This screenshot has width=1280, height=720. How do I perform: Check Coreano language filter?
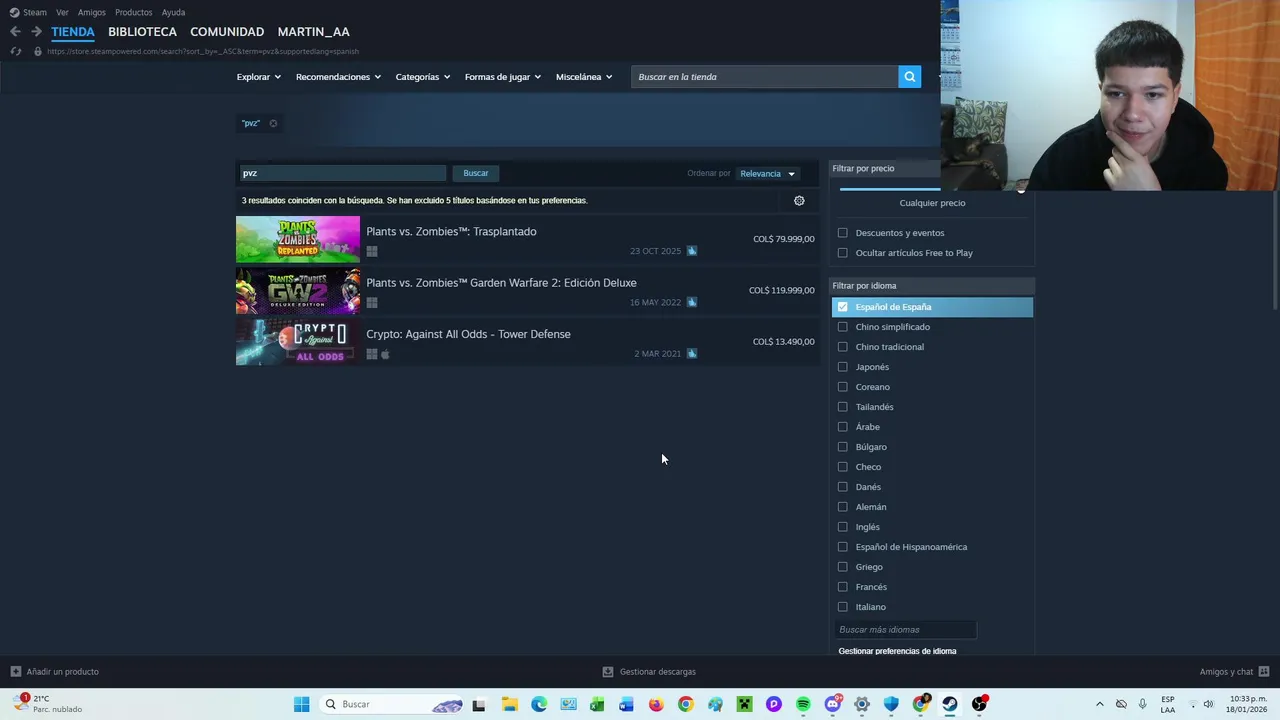click(x=842, y=387)
